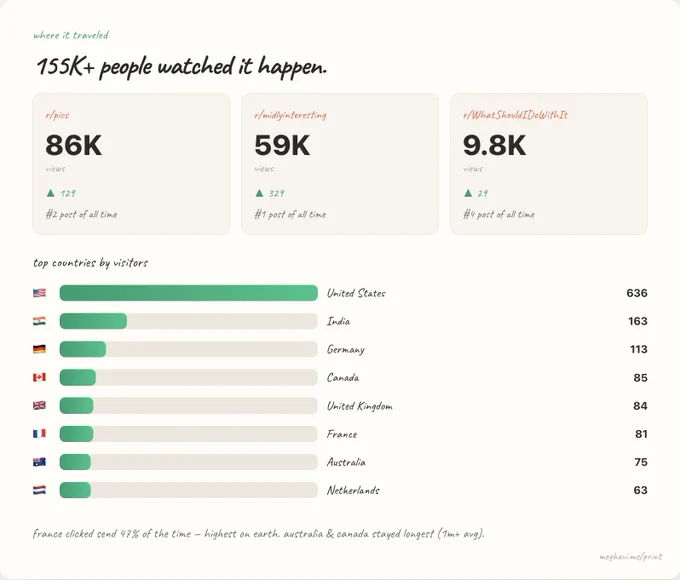Open the r/pics subreddit label

point(57,115)
